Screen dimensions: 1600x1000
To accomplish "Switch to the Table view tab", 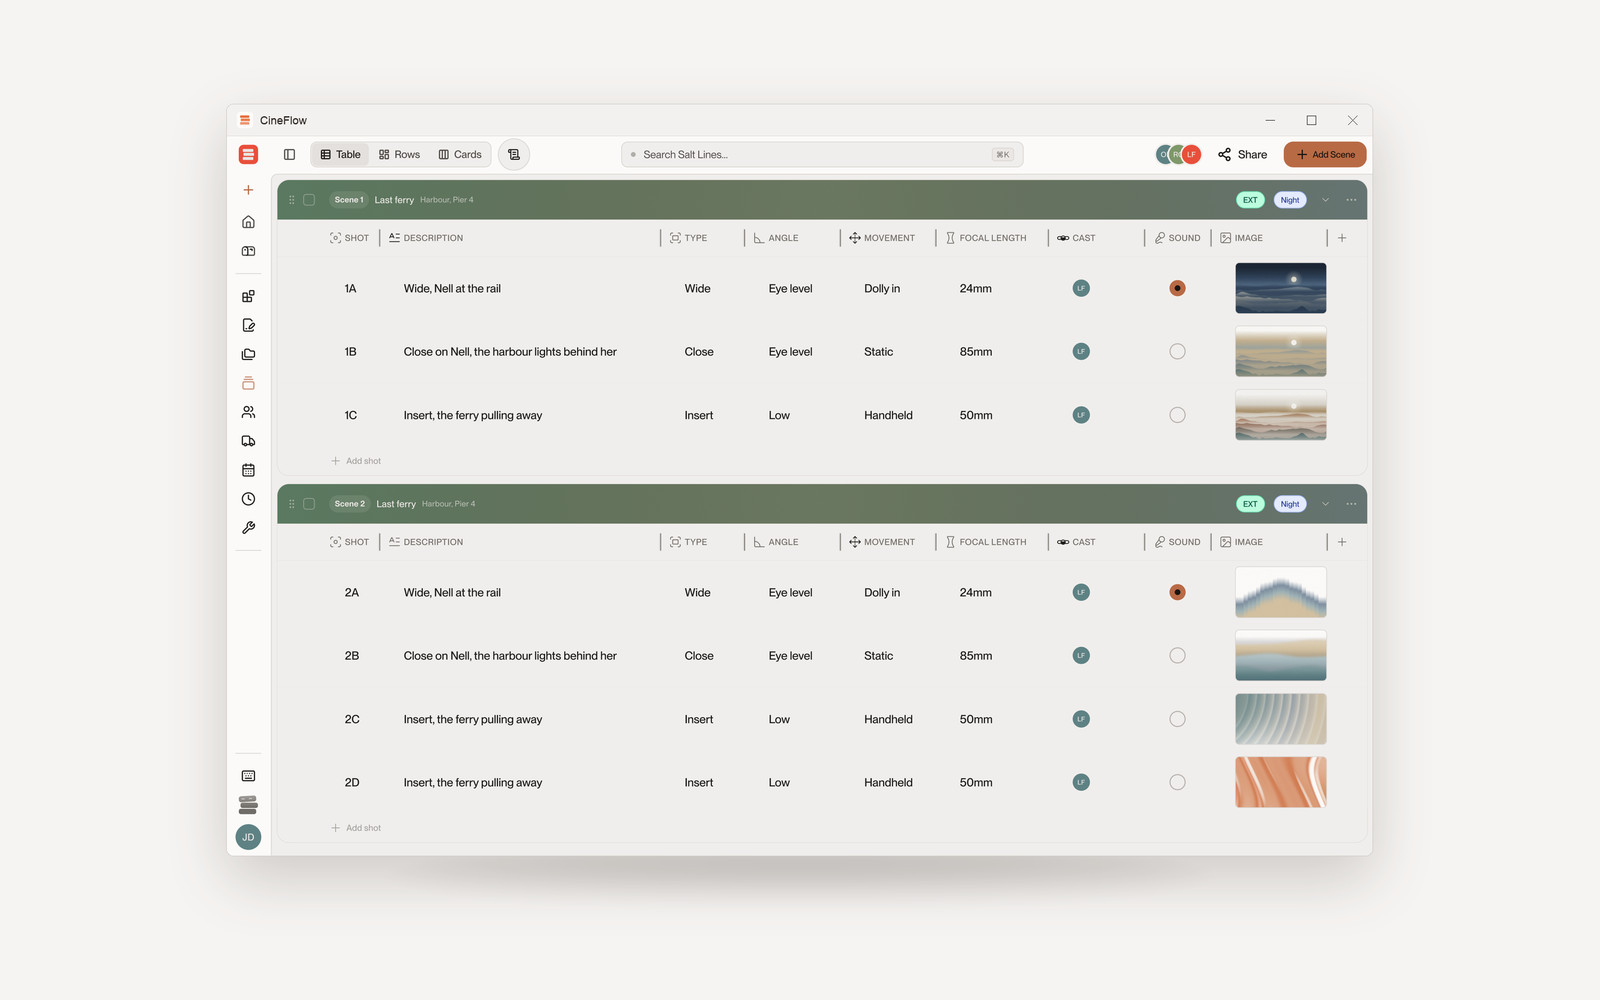I will pos(340,154).
